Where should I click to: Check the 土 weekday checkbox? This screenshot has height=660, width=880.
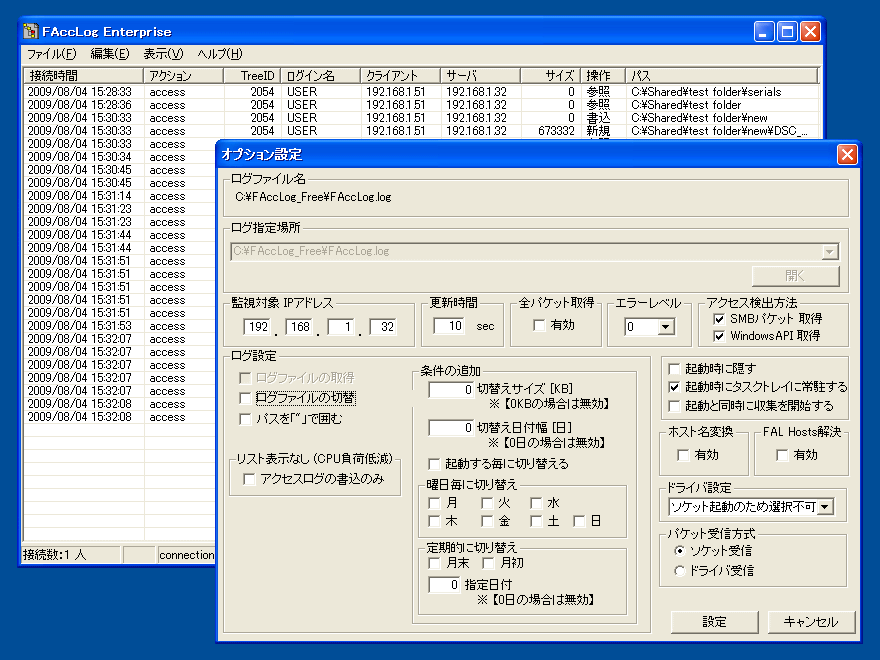point(537,521)
